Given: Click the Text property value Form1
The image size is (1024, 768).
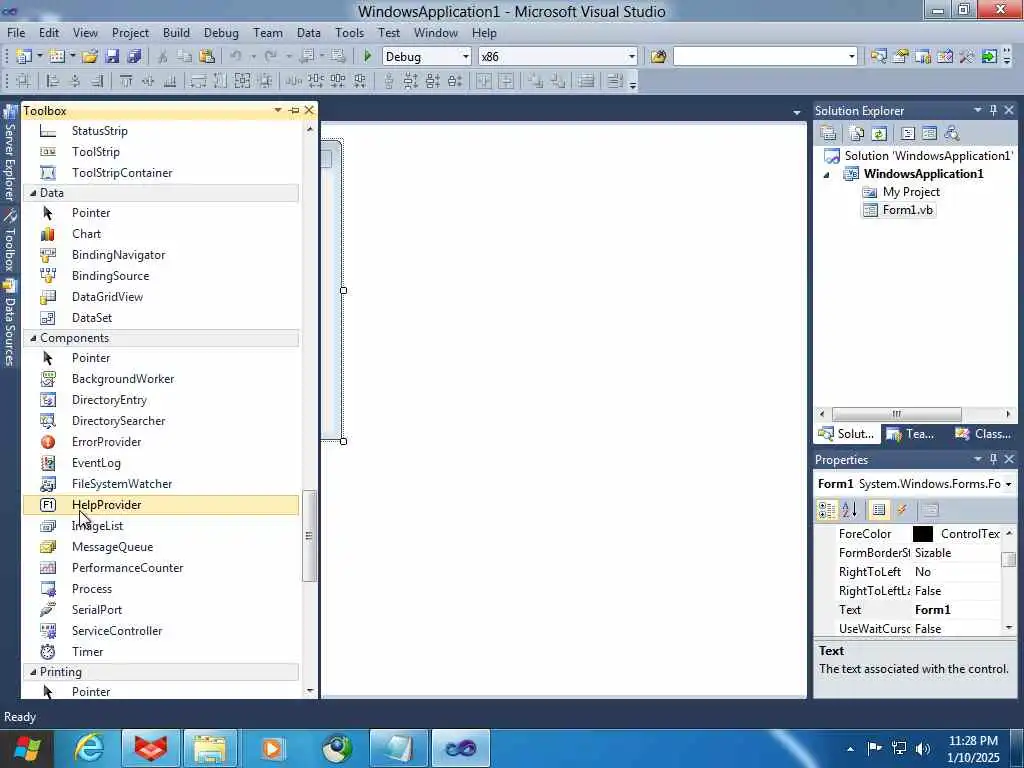Looking at the screenshot, I should tap(932, 610).
